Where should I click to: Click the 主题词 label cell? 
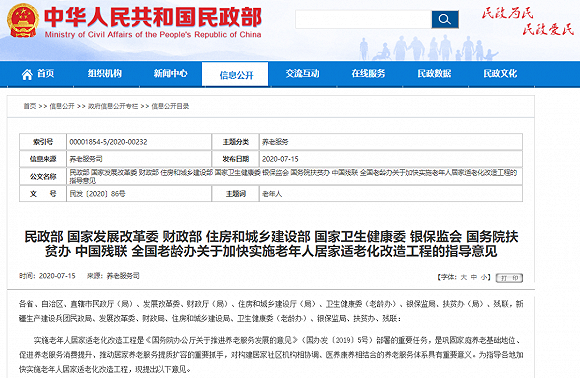click(x=236, y=194)
